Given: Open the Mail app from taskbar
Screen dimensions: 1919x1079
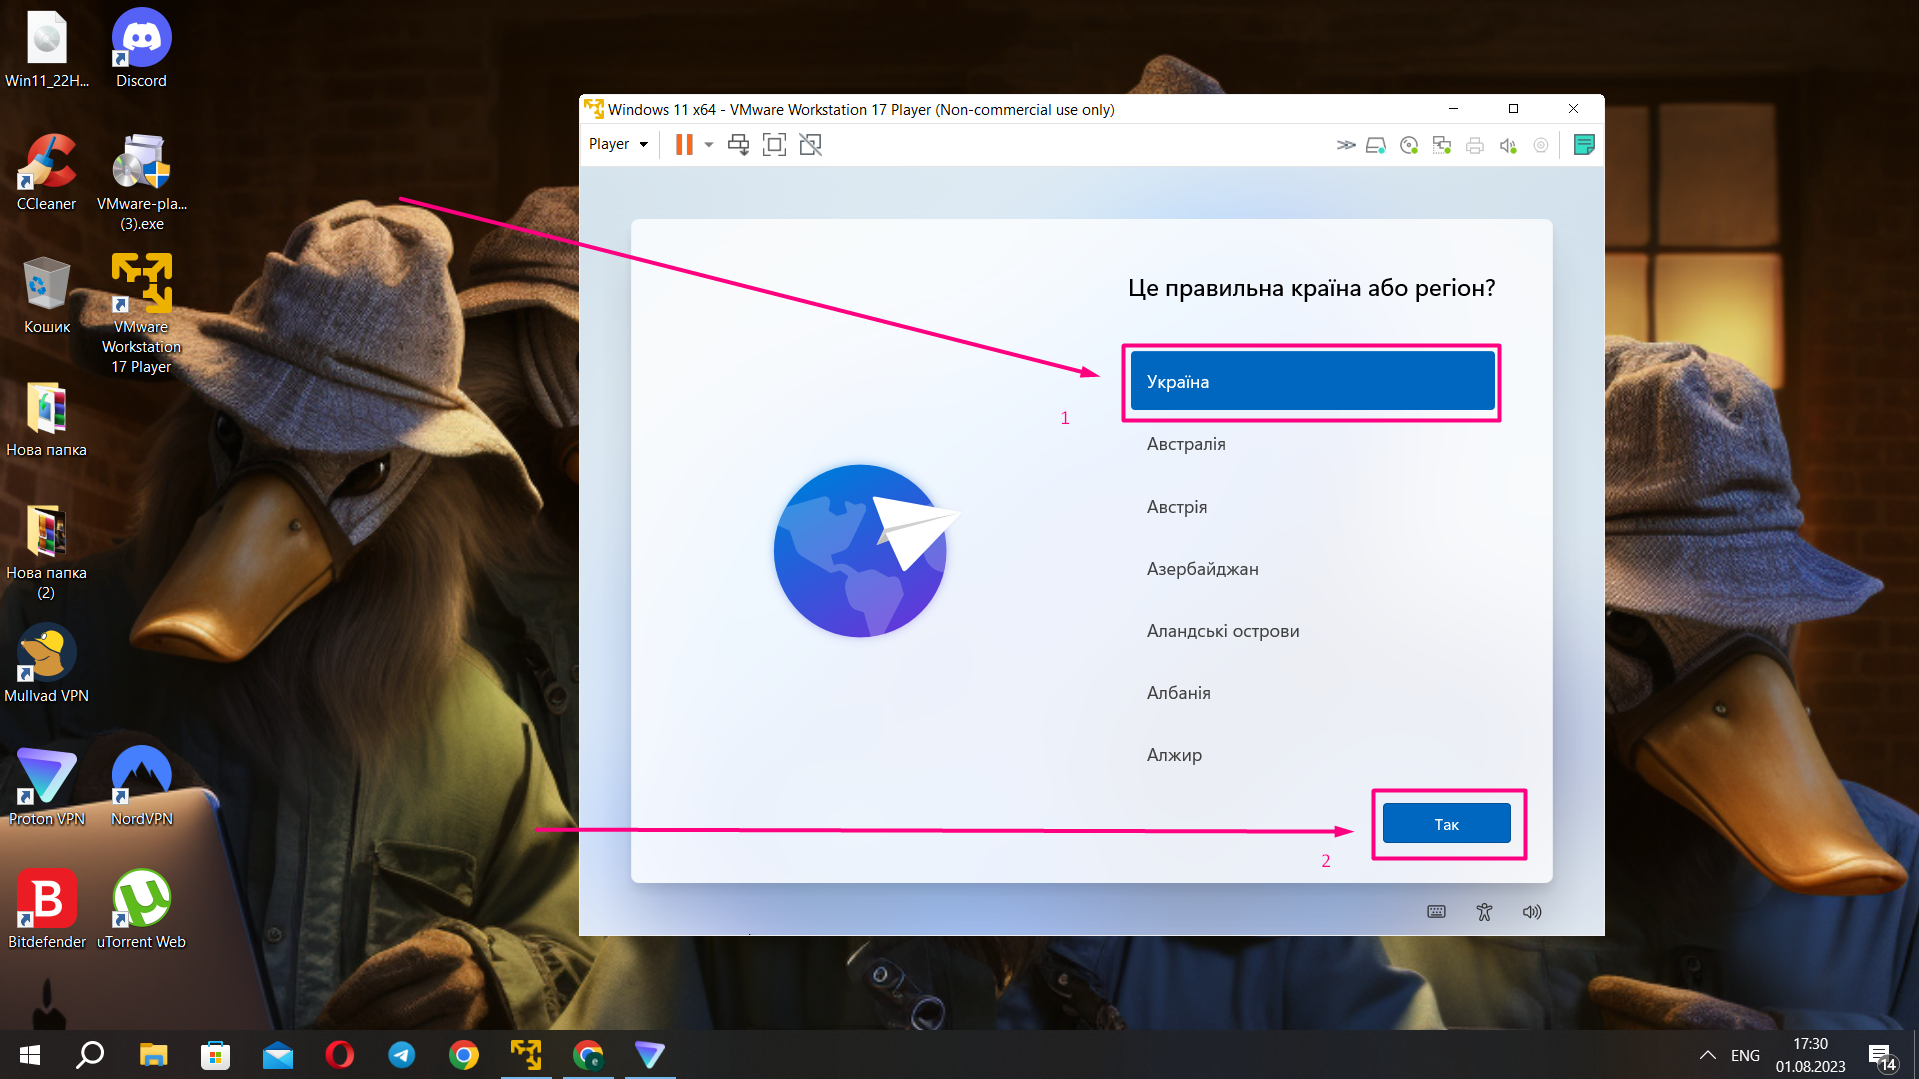Looking at the screenshot, I should point(277,1055).
